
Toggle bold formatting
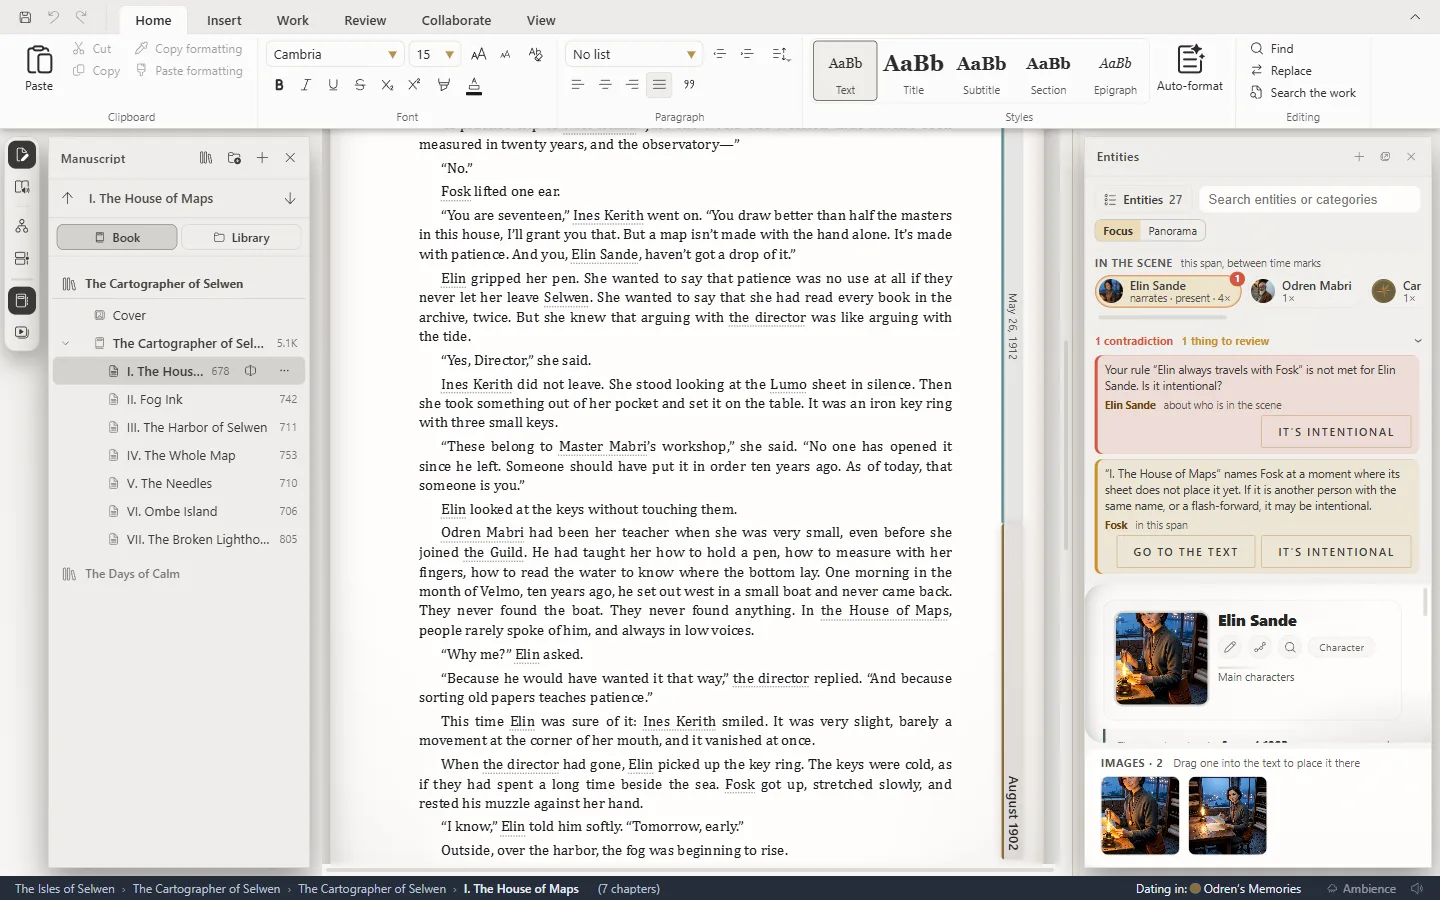click(x=279, y=85)
